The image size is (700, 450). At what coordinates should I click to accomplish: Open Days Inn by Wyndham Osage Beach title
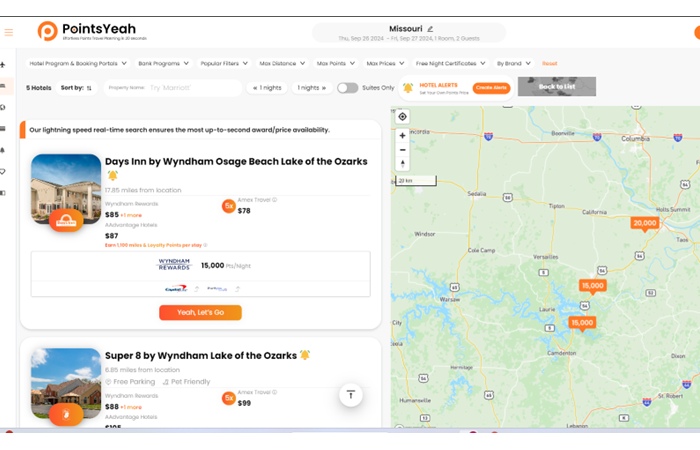click(x=236, y=162)
